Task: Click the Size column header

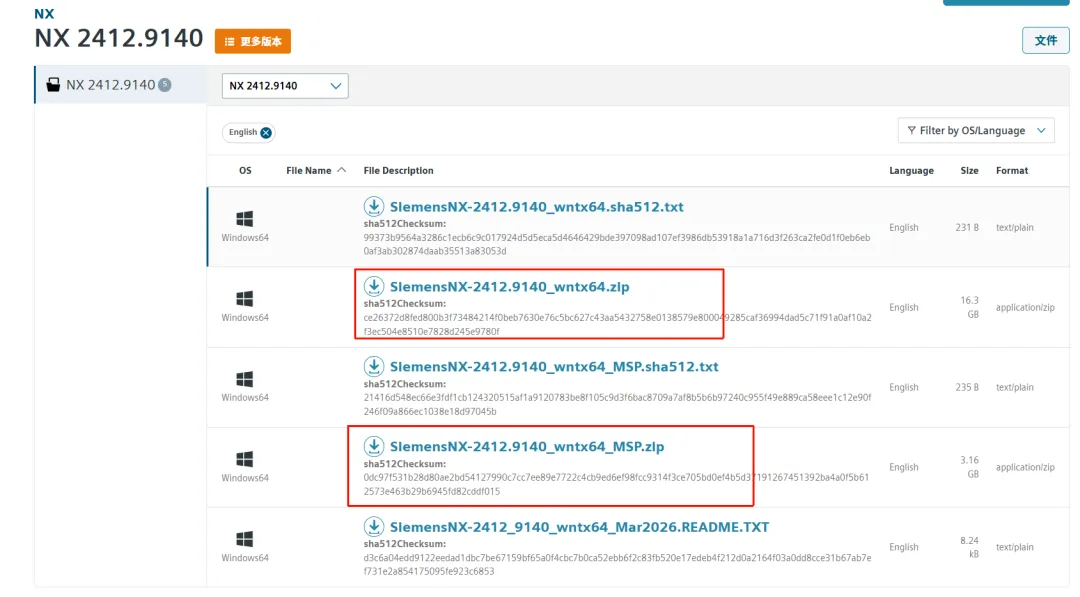Action: pos(969,170)
